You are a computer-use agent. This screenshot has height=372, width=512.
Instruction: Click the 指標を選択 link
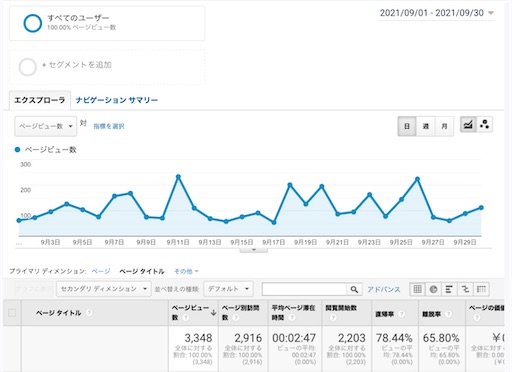click(109, 126)
